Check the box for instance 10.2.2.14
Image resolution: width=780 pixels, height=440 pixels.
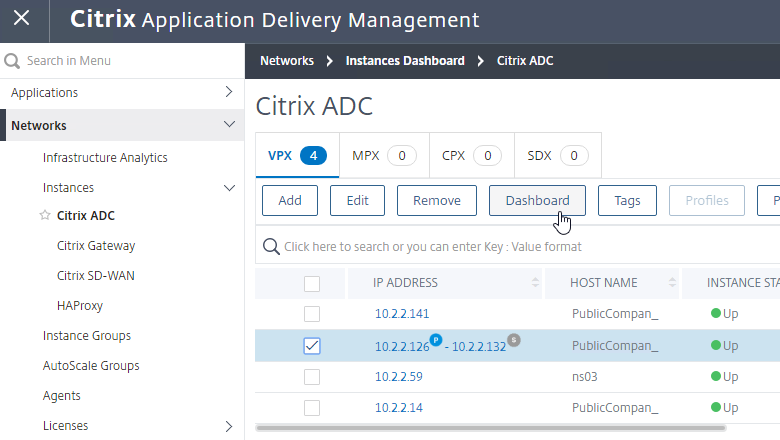[312, 408]
